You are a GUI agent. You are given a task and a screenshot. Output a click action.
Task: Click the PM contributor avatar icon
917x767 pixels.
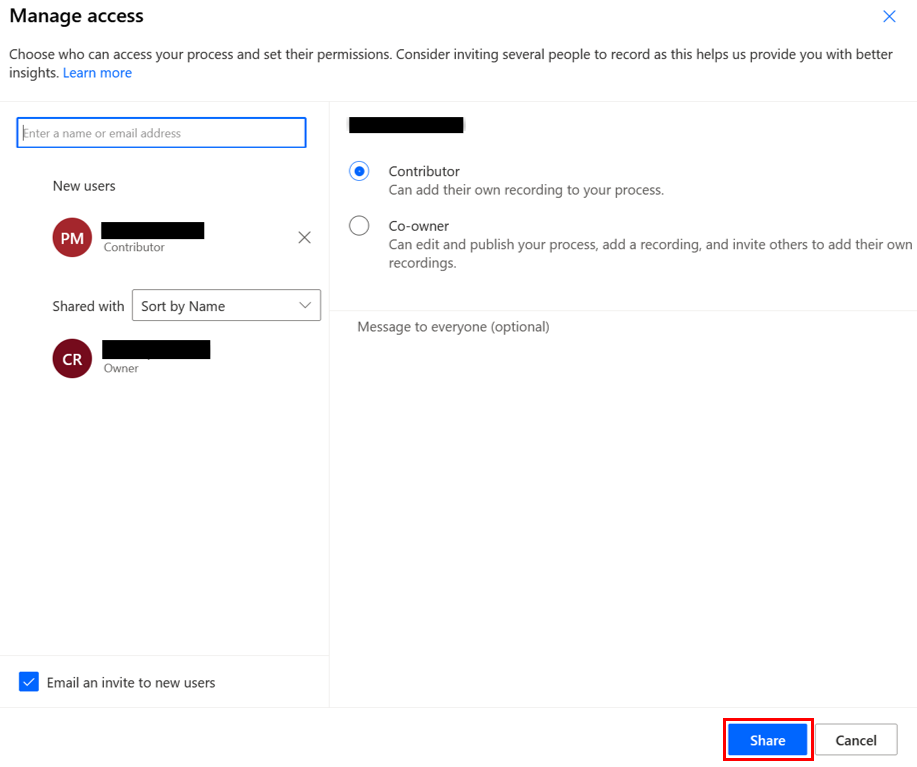pos(71,237)
